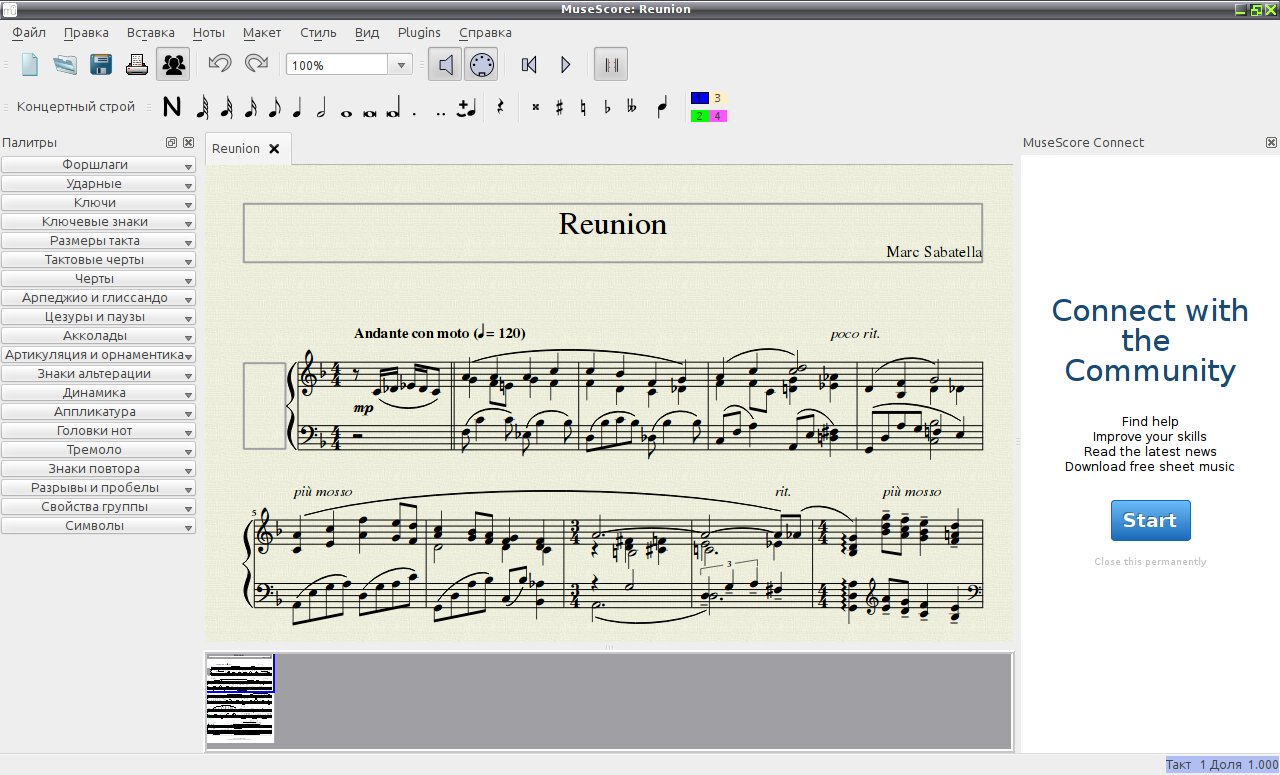
Task: Create a new score with the blank page icon
Action: click(29, 65)
